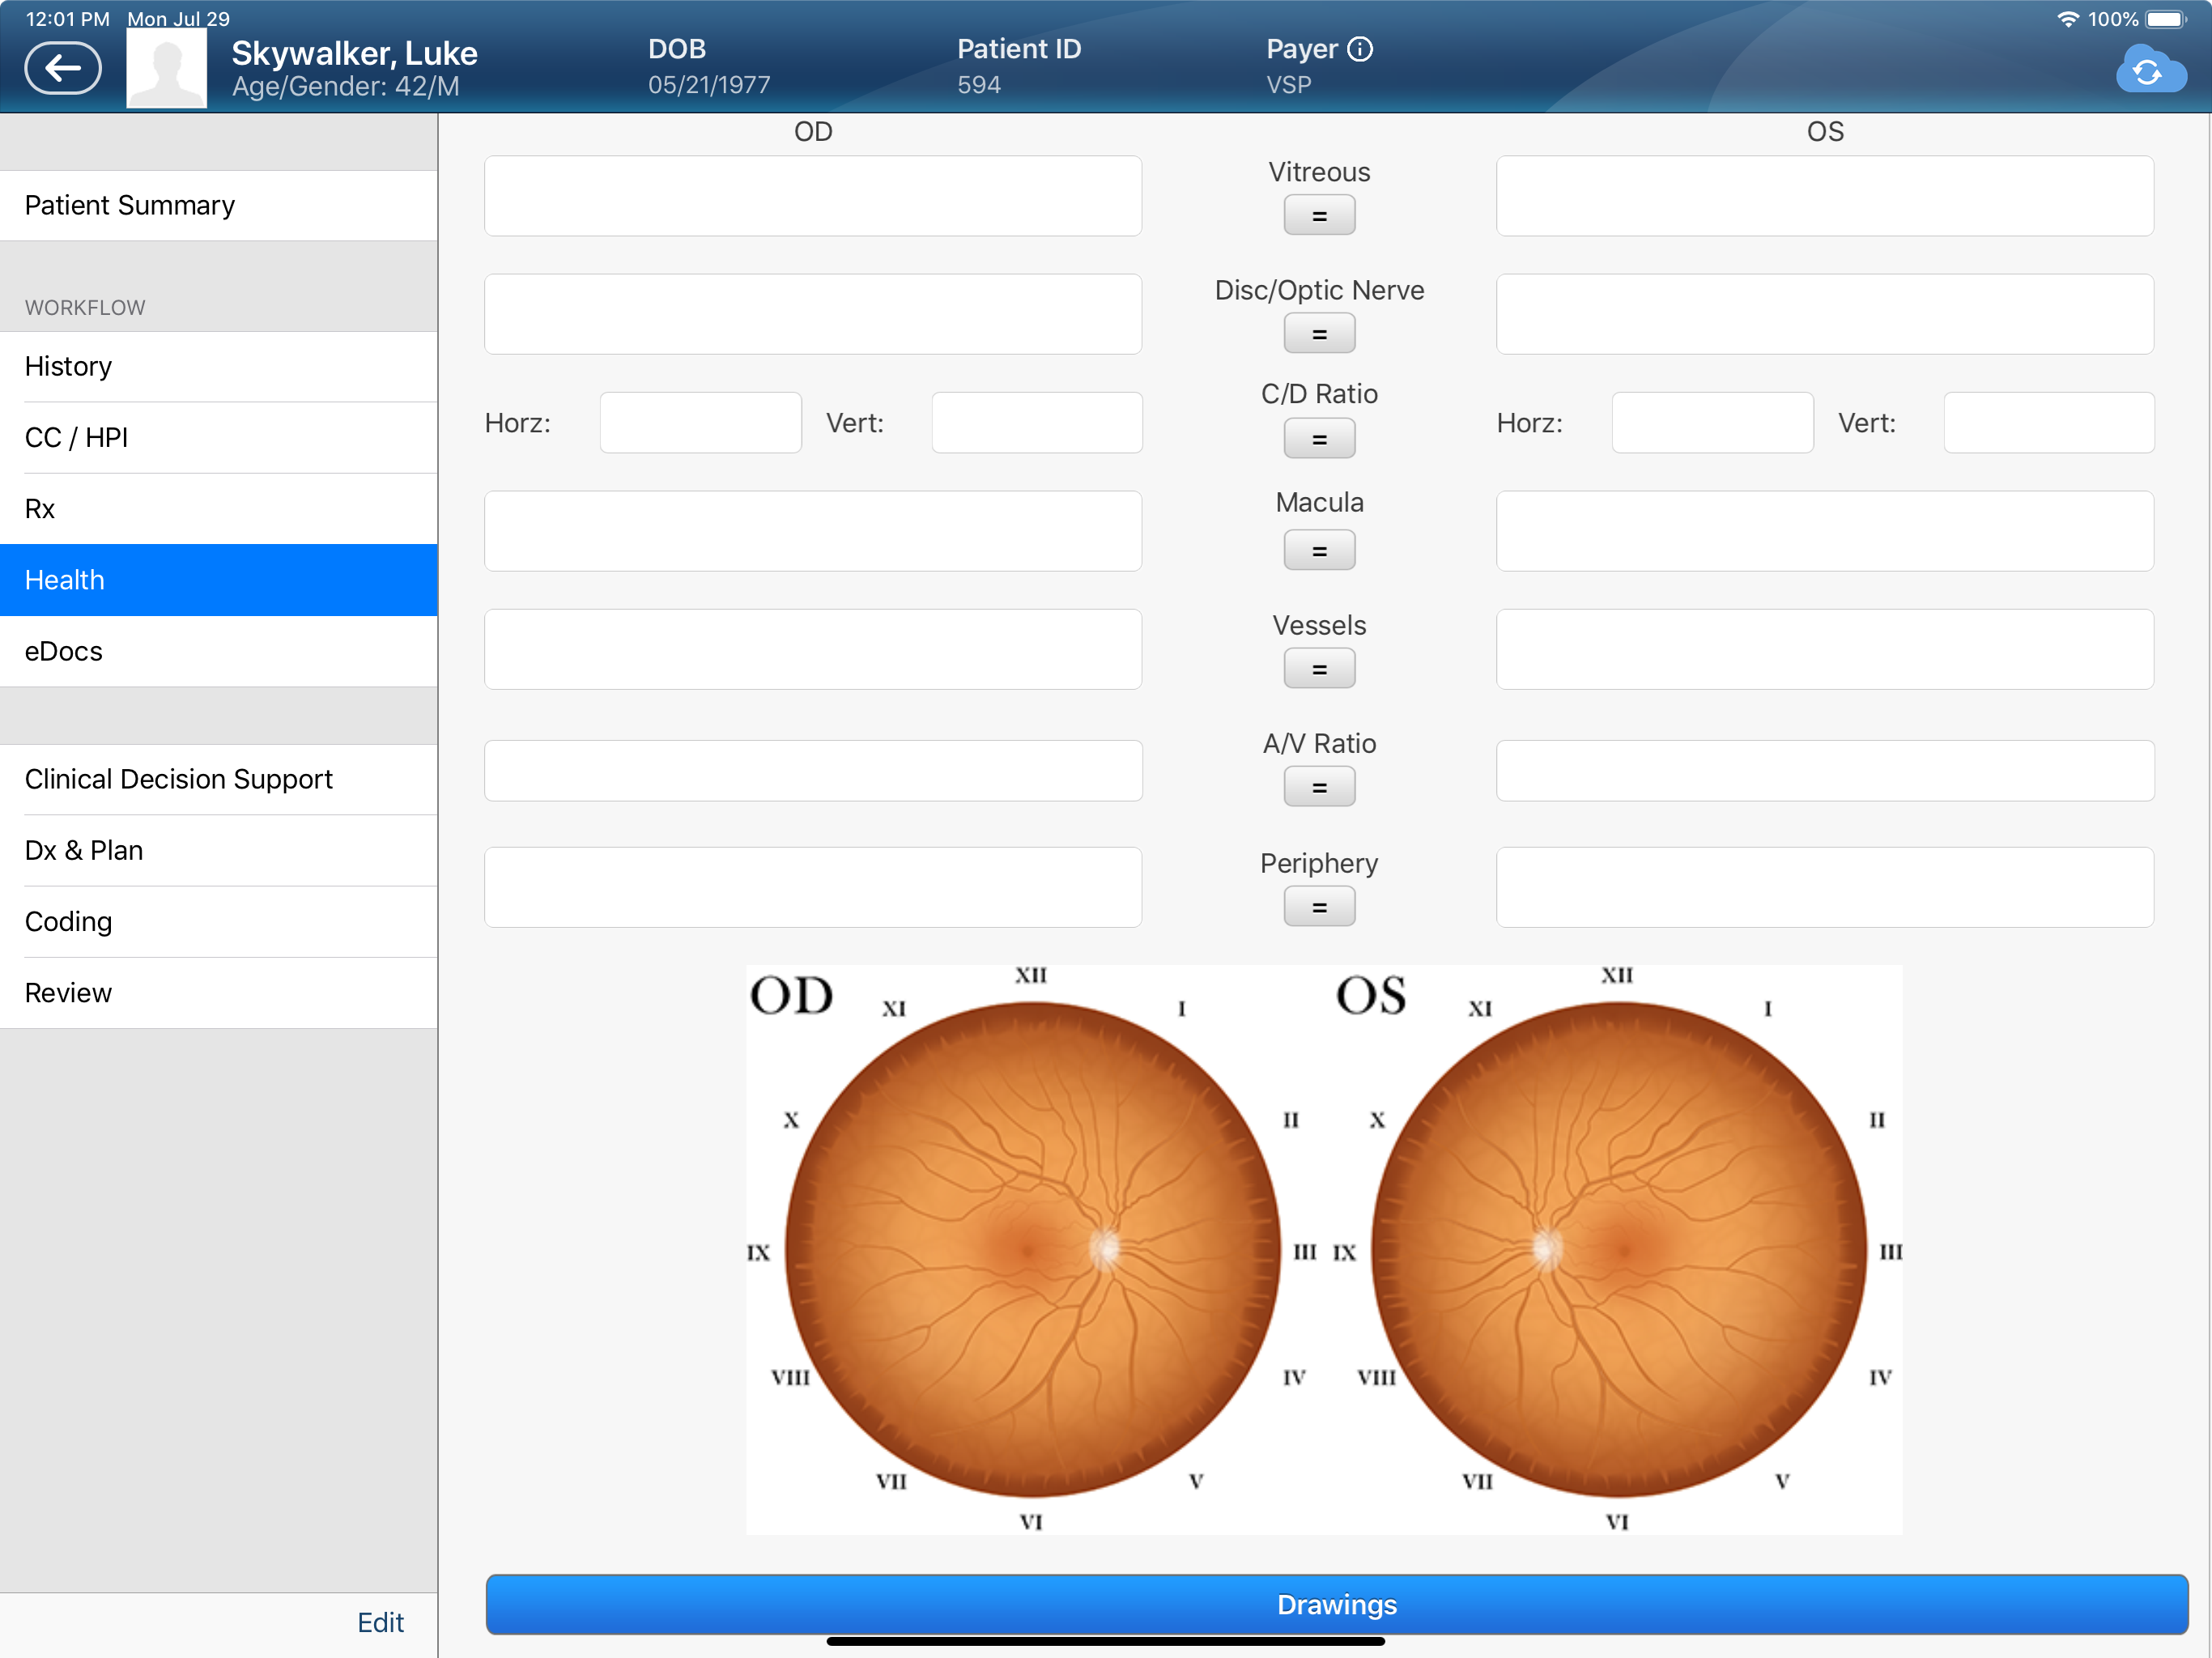The image size is (2212, 1658).
Task: Tap patient name Skywalker, Luke
Action: point(354,53)
